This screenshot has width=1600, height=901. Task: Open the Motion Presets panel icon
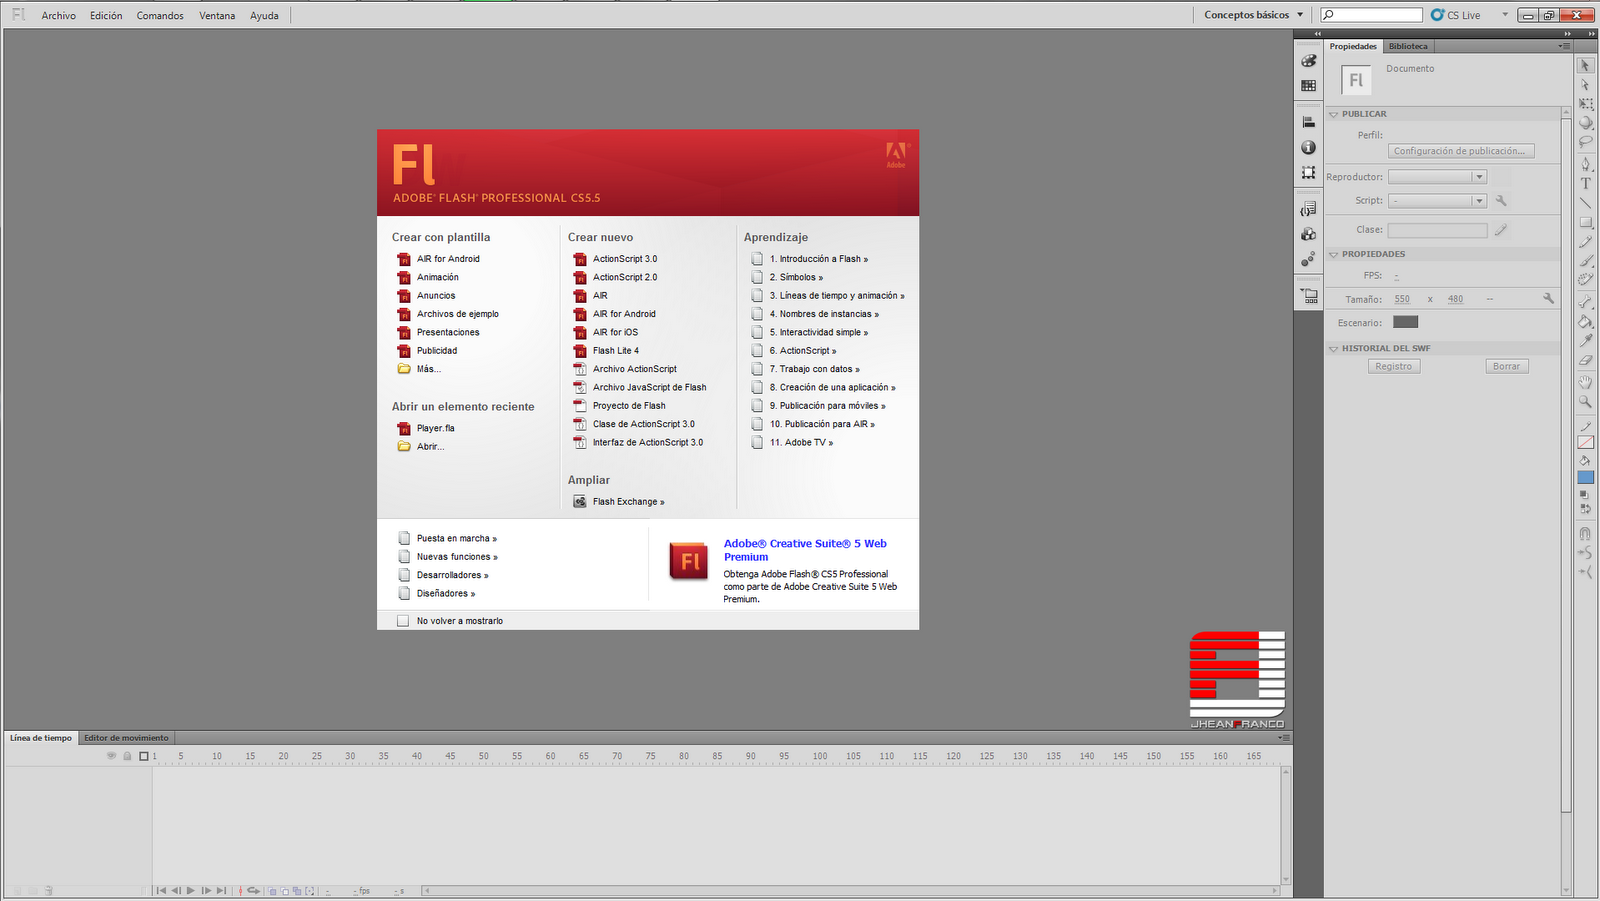(x=1308, y=259)
